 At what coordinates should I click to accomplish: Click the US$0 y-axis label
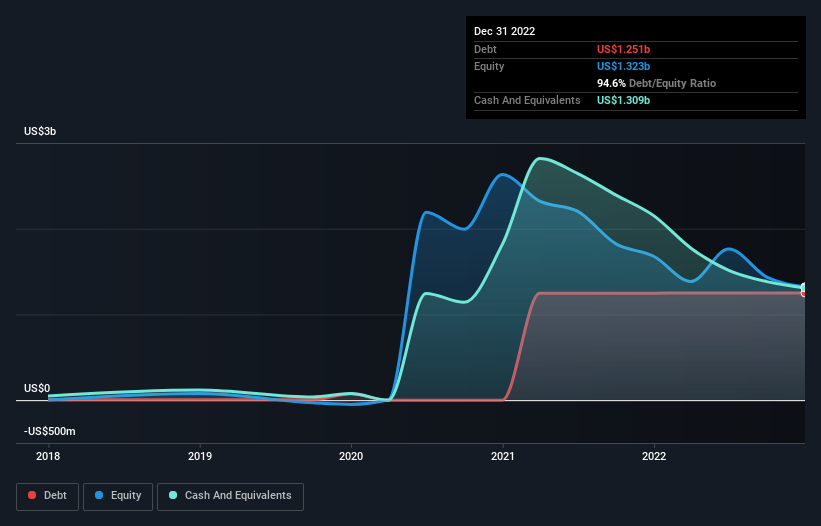coord(37,388)
